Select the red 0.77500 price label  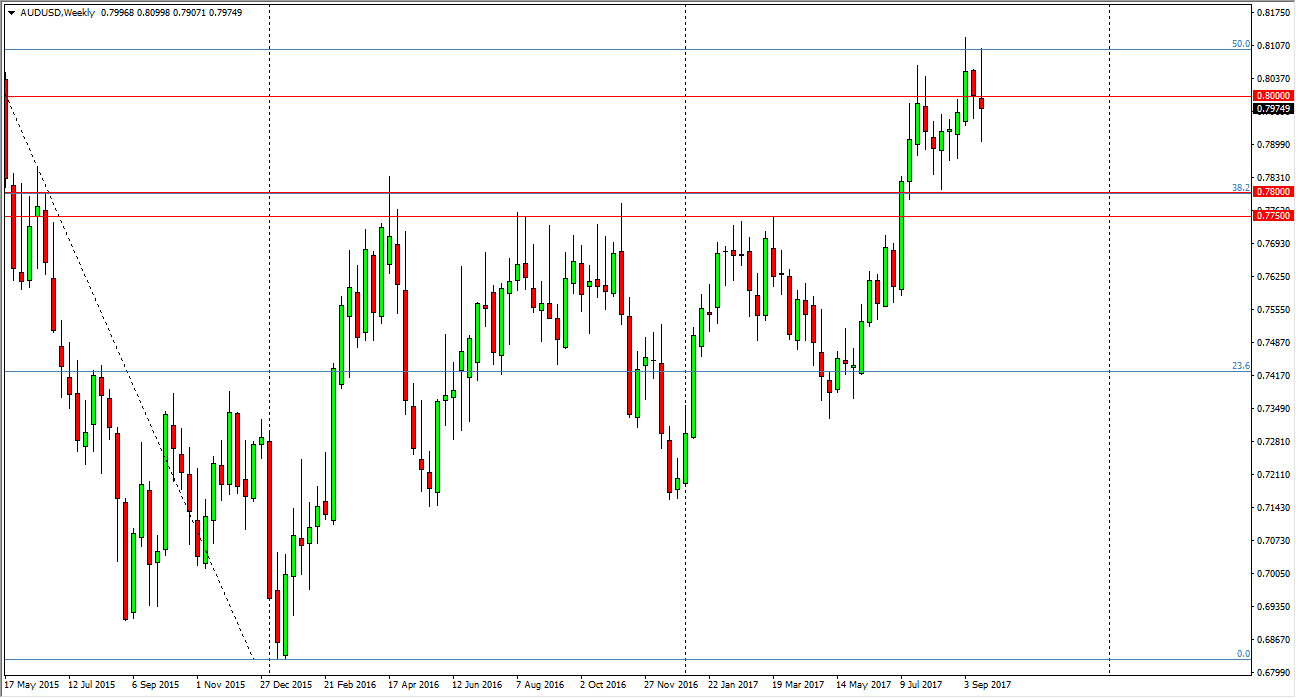tap(1271, 215)
